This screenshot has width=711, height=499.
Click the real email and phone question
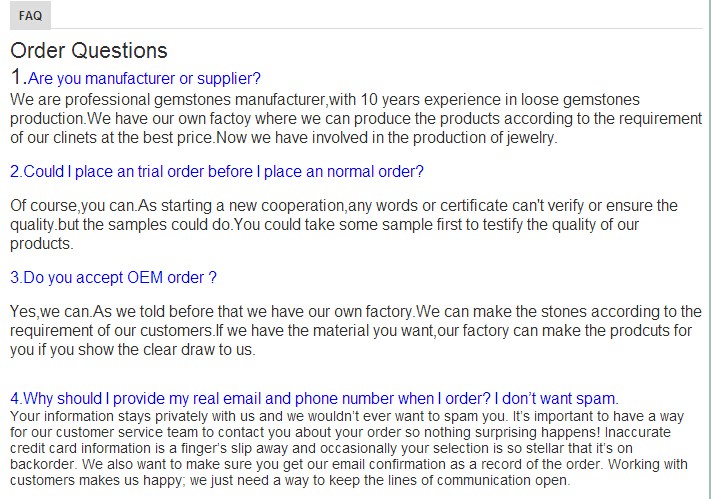pos(314,398)
